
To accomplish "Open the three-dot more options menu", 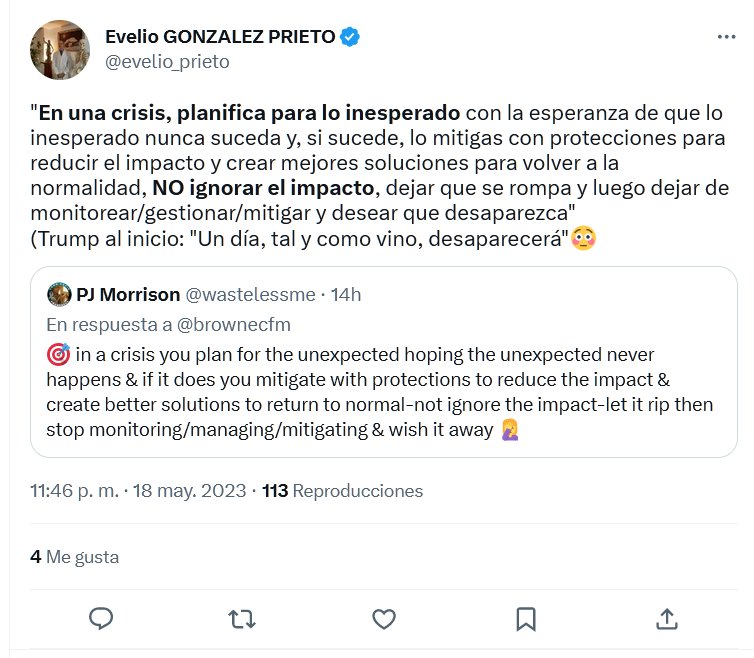I will point(727,38).
